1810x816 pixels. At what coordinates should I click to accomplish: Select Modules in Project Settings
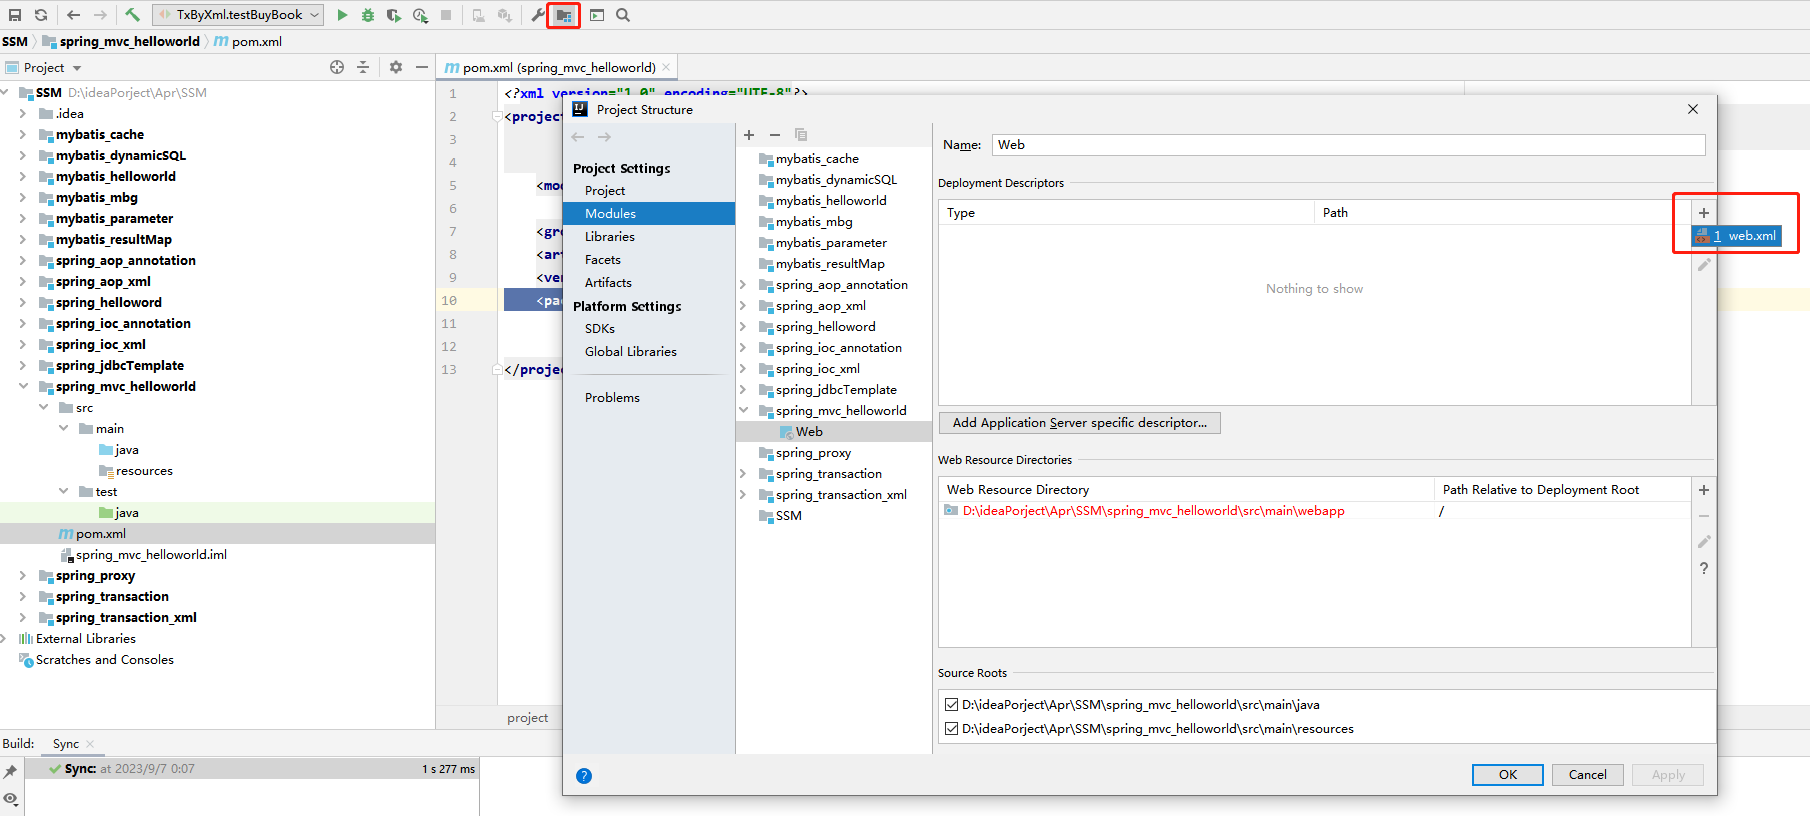tap(649, 214)
